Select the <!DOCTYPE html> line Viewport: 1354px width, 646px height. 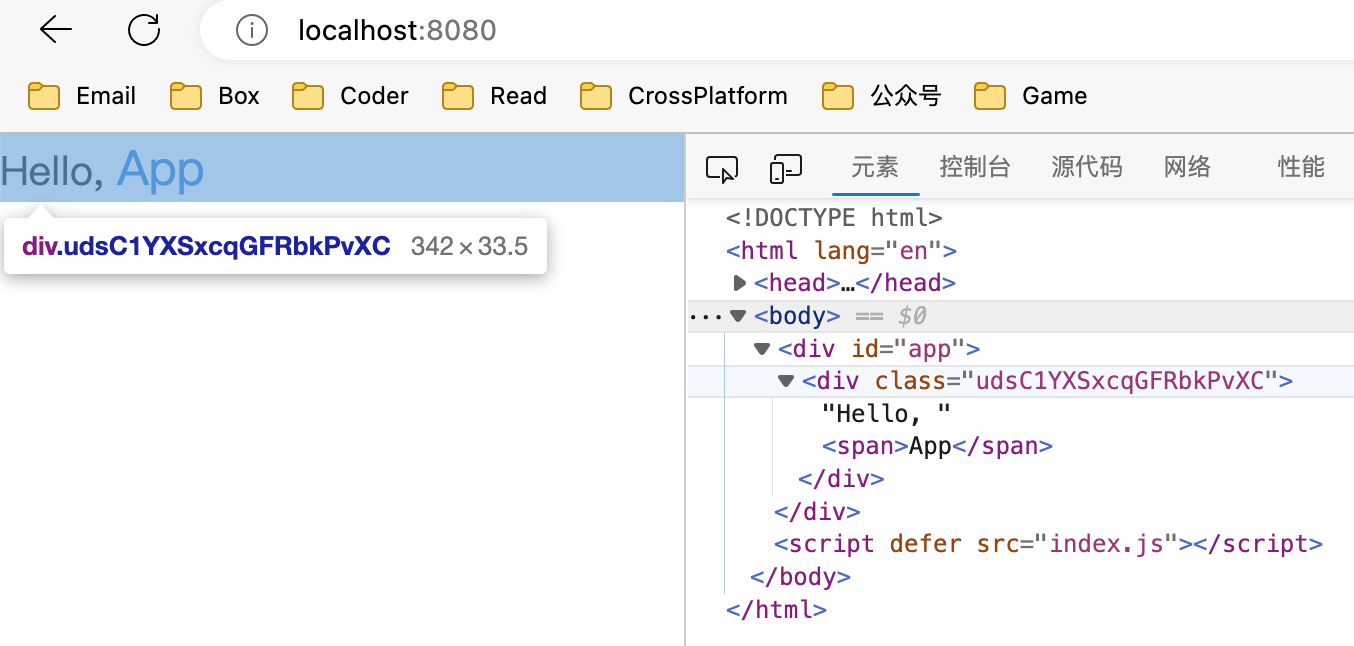pos(835,217)
